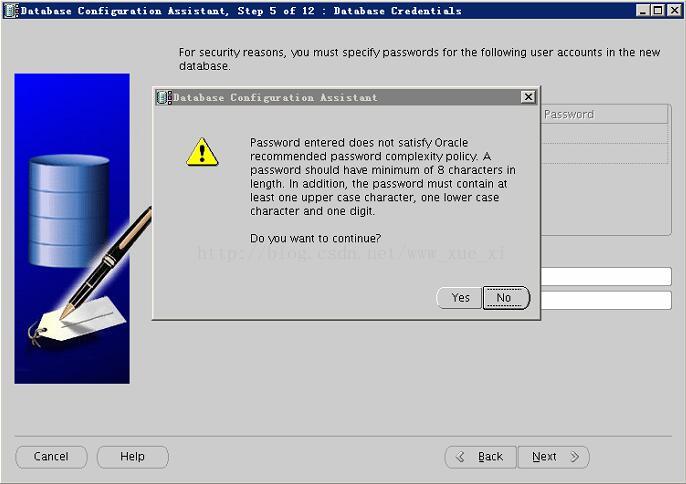The width and height of the screenshot is (686, 484).
Task: Click Yes to continue with weak password
Action: pyautogui.click(x=459, y=298)
